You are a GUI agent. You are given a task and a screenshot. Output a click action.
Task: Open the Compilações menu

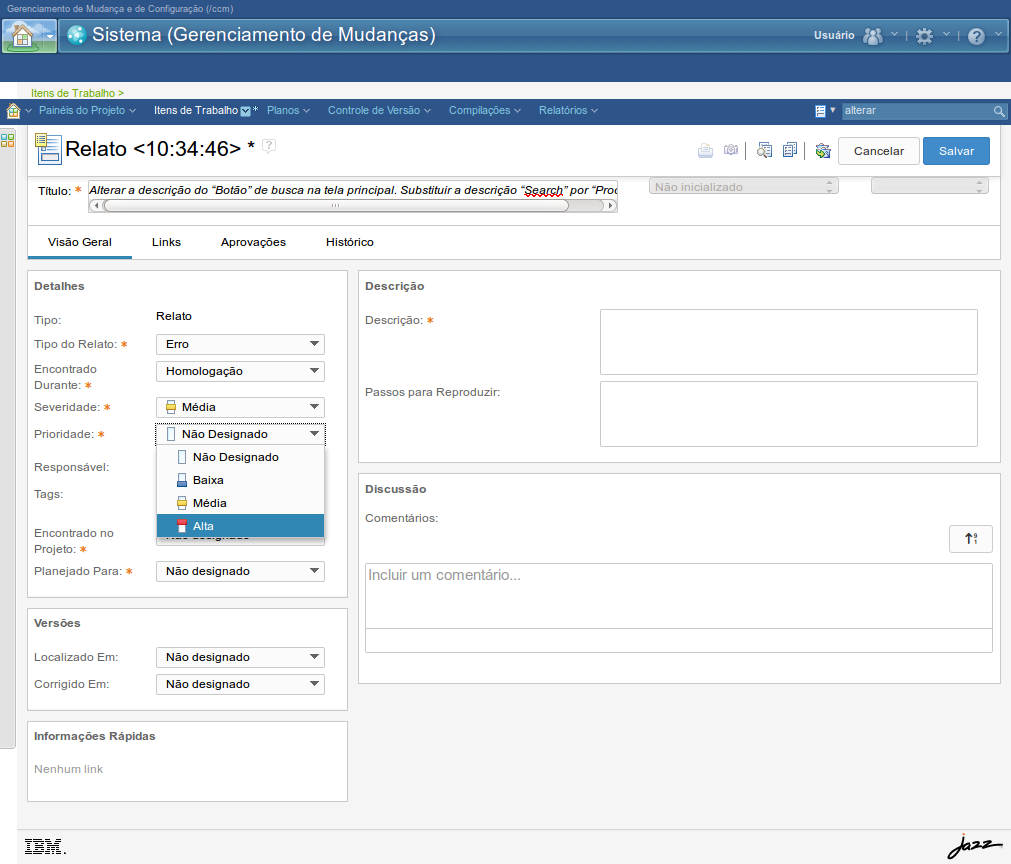click(x=485, y=111)
